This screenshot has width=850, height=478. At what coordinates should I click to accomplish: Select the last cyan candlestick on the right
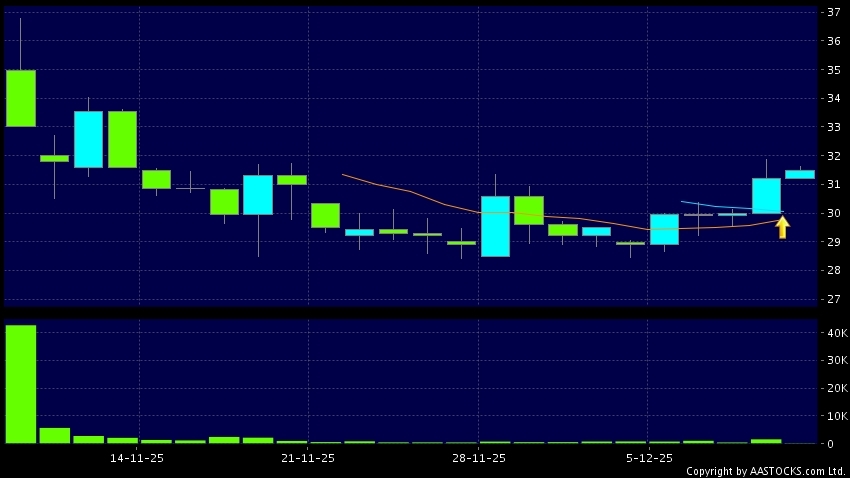[799, 174]
